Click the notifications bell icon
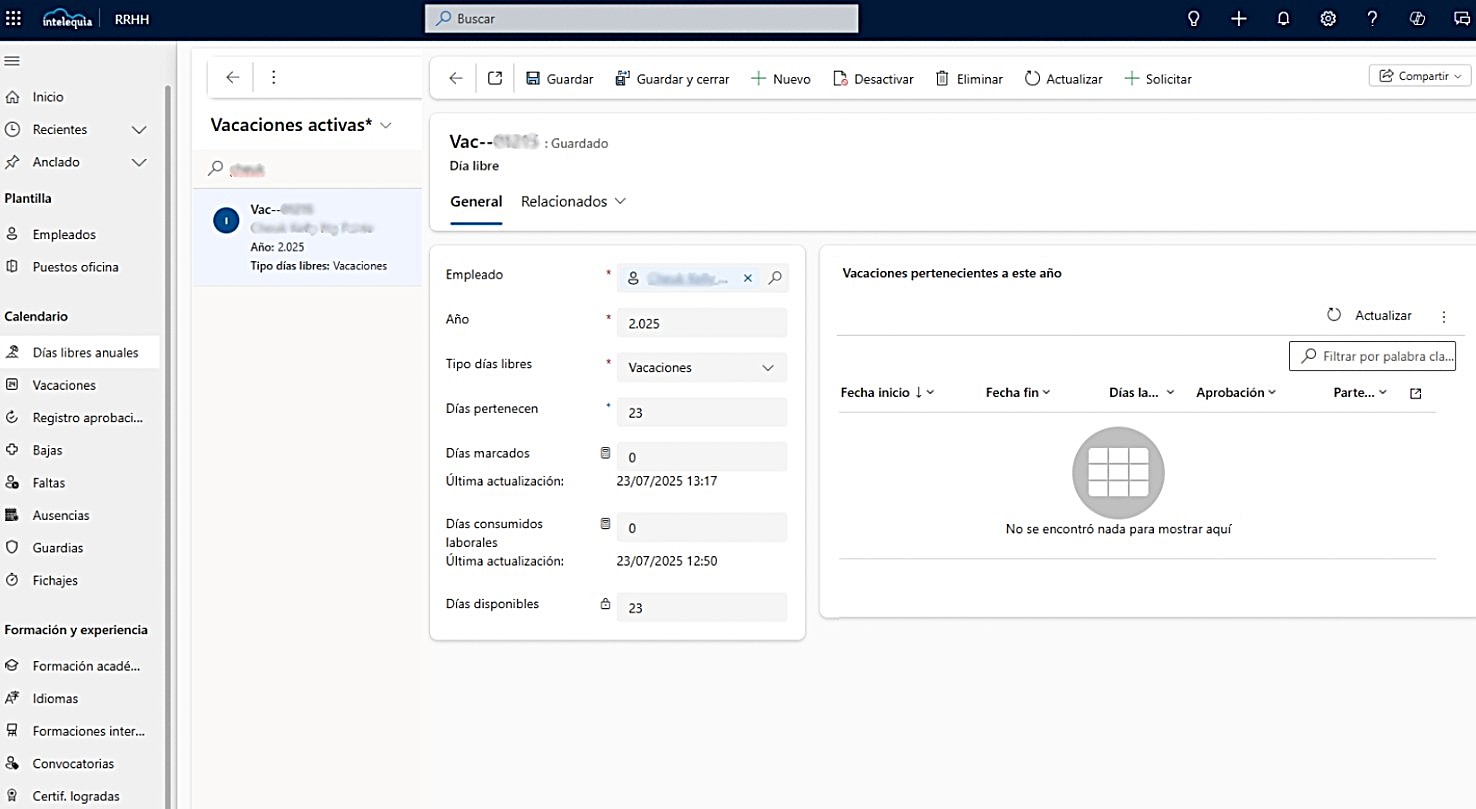Viewport: 1476px width, 809px height. point(1283,18)
